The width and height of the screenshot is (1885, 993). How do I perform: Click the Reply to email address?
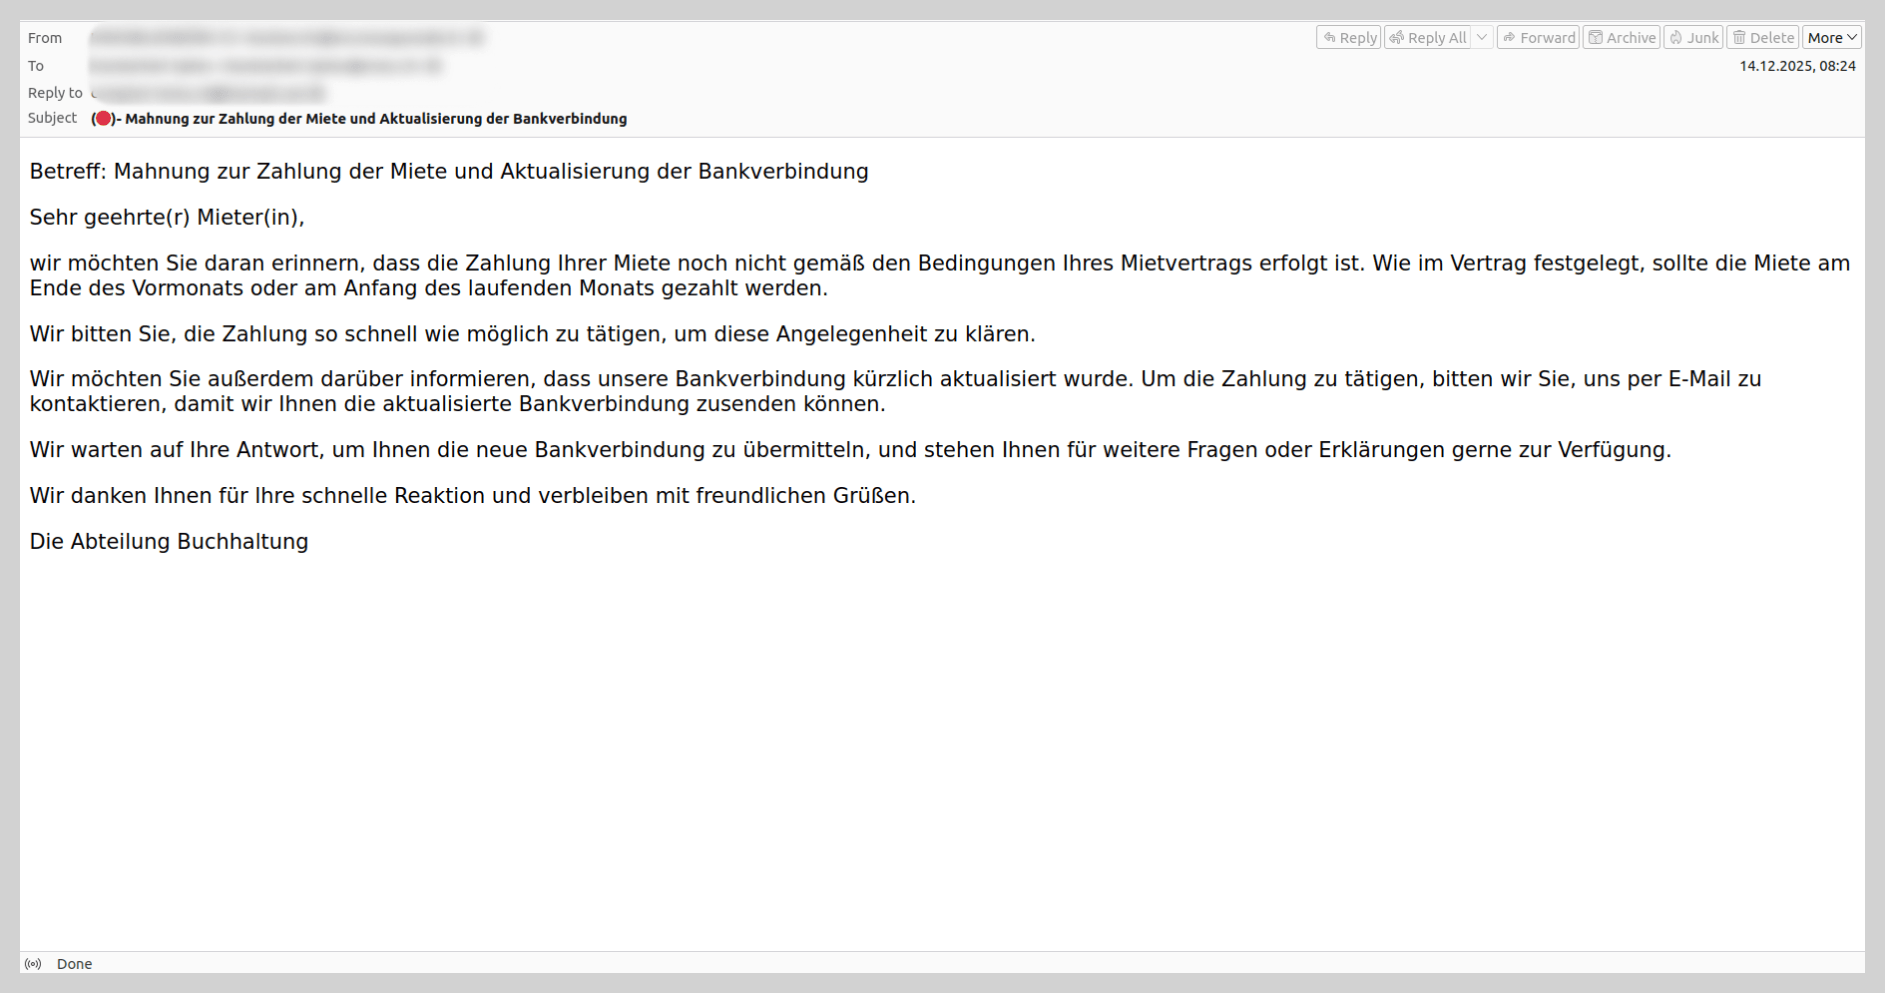[208, 93]
